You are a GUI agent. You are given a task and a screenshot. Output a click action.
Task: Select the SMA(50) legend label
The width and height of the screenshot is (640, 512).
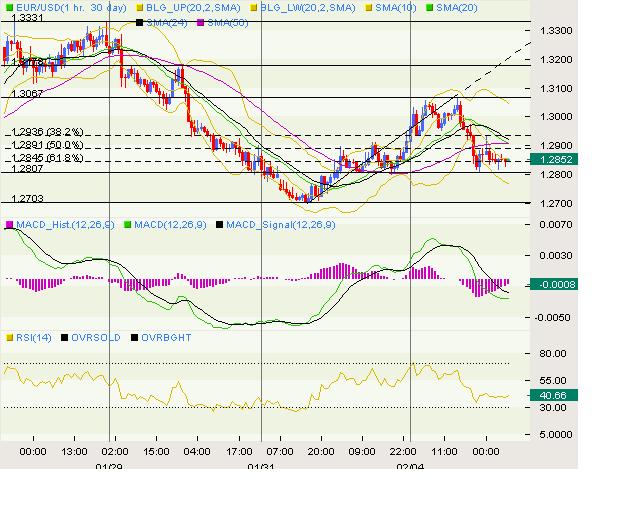(228, 23)
